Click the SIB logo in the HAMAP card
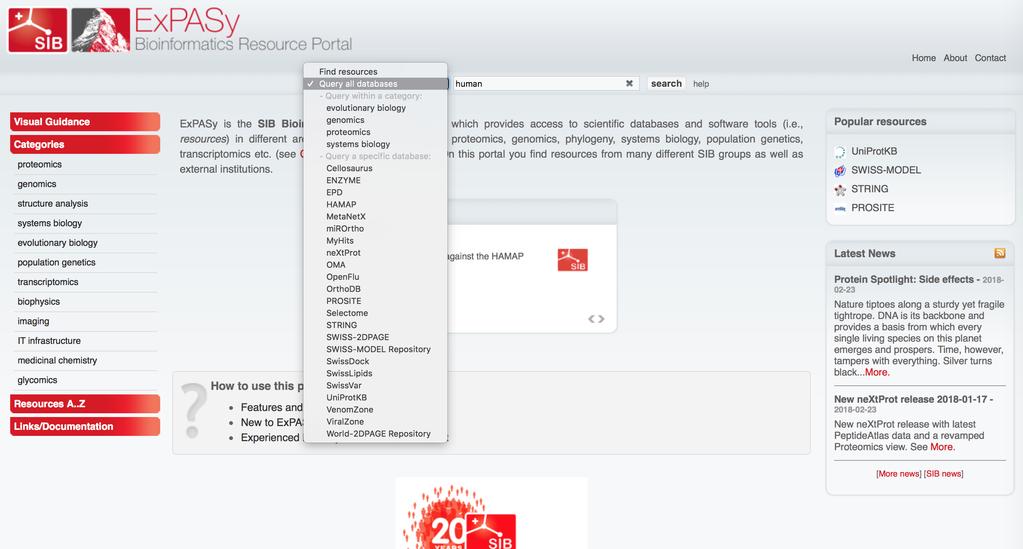The width and height of the screenshot is (1023, 549). pos(572,260)
